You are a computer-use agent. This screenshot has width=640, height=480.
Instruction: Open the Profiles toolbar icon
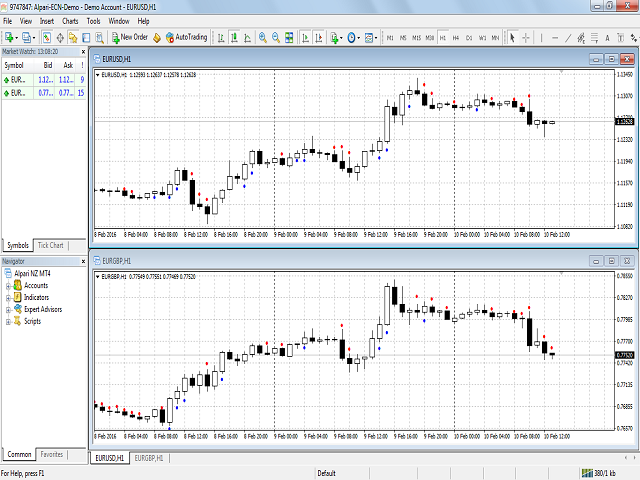tap(26, 38)
